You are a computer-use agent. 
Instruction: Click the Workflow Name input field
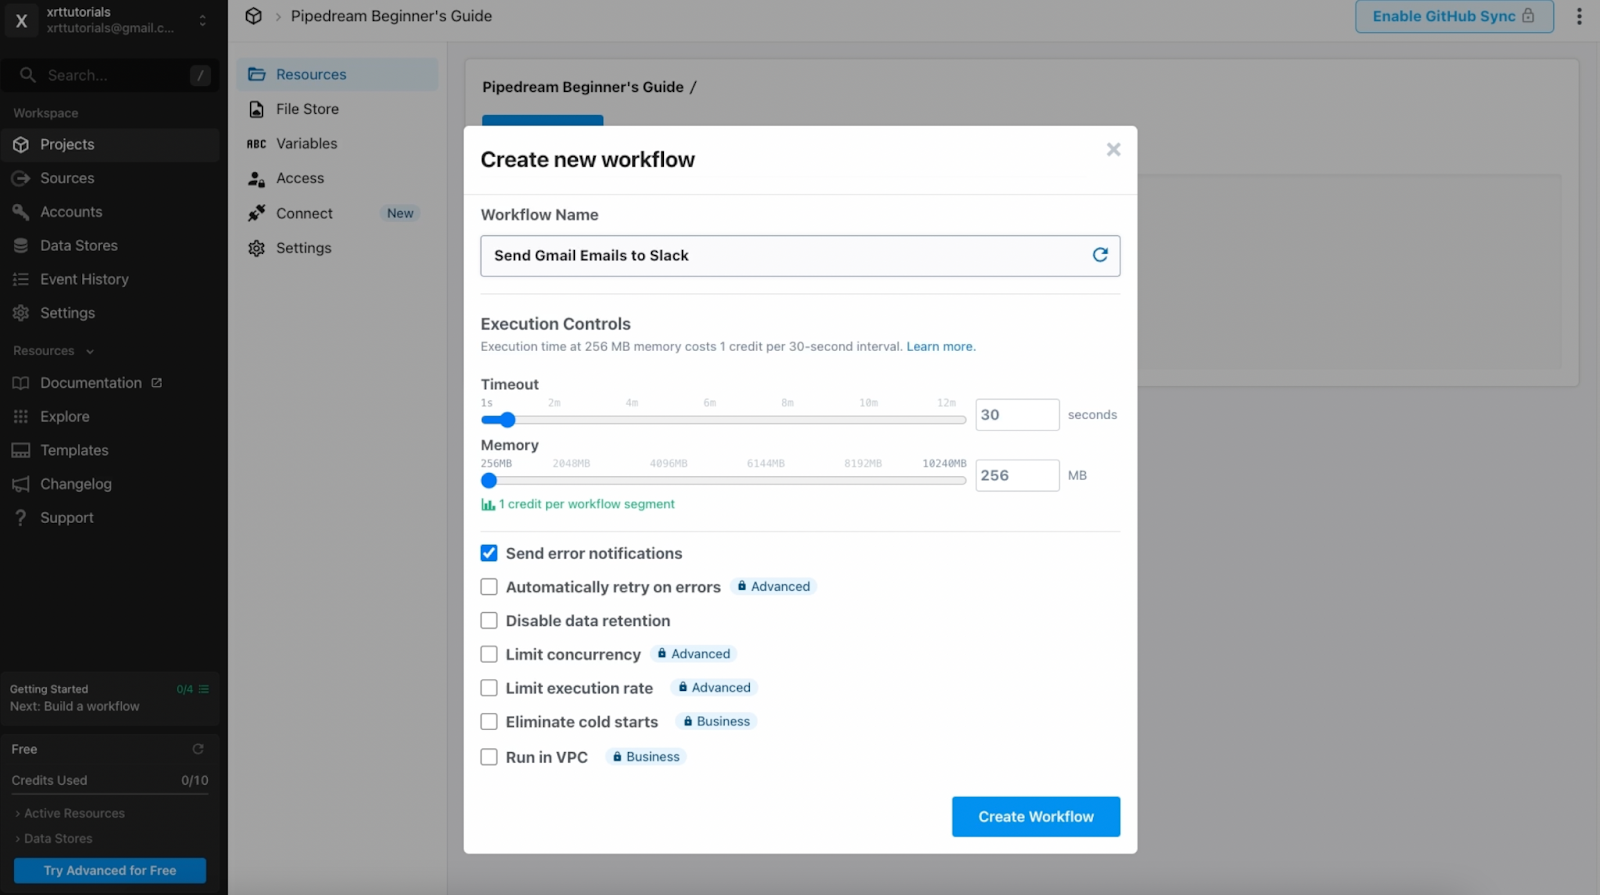(x=800, y=256)
